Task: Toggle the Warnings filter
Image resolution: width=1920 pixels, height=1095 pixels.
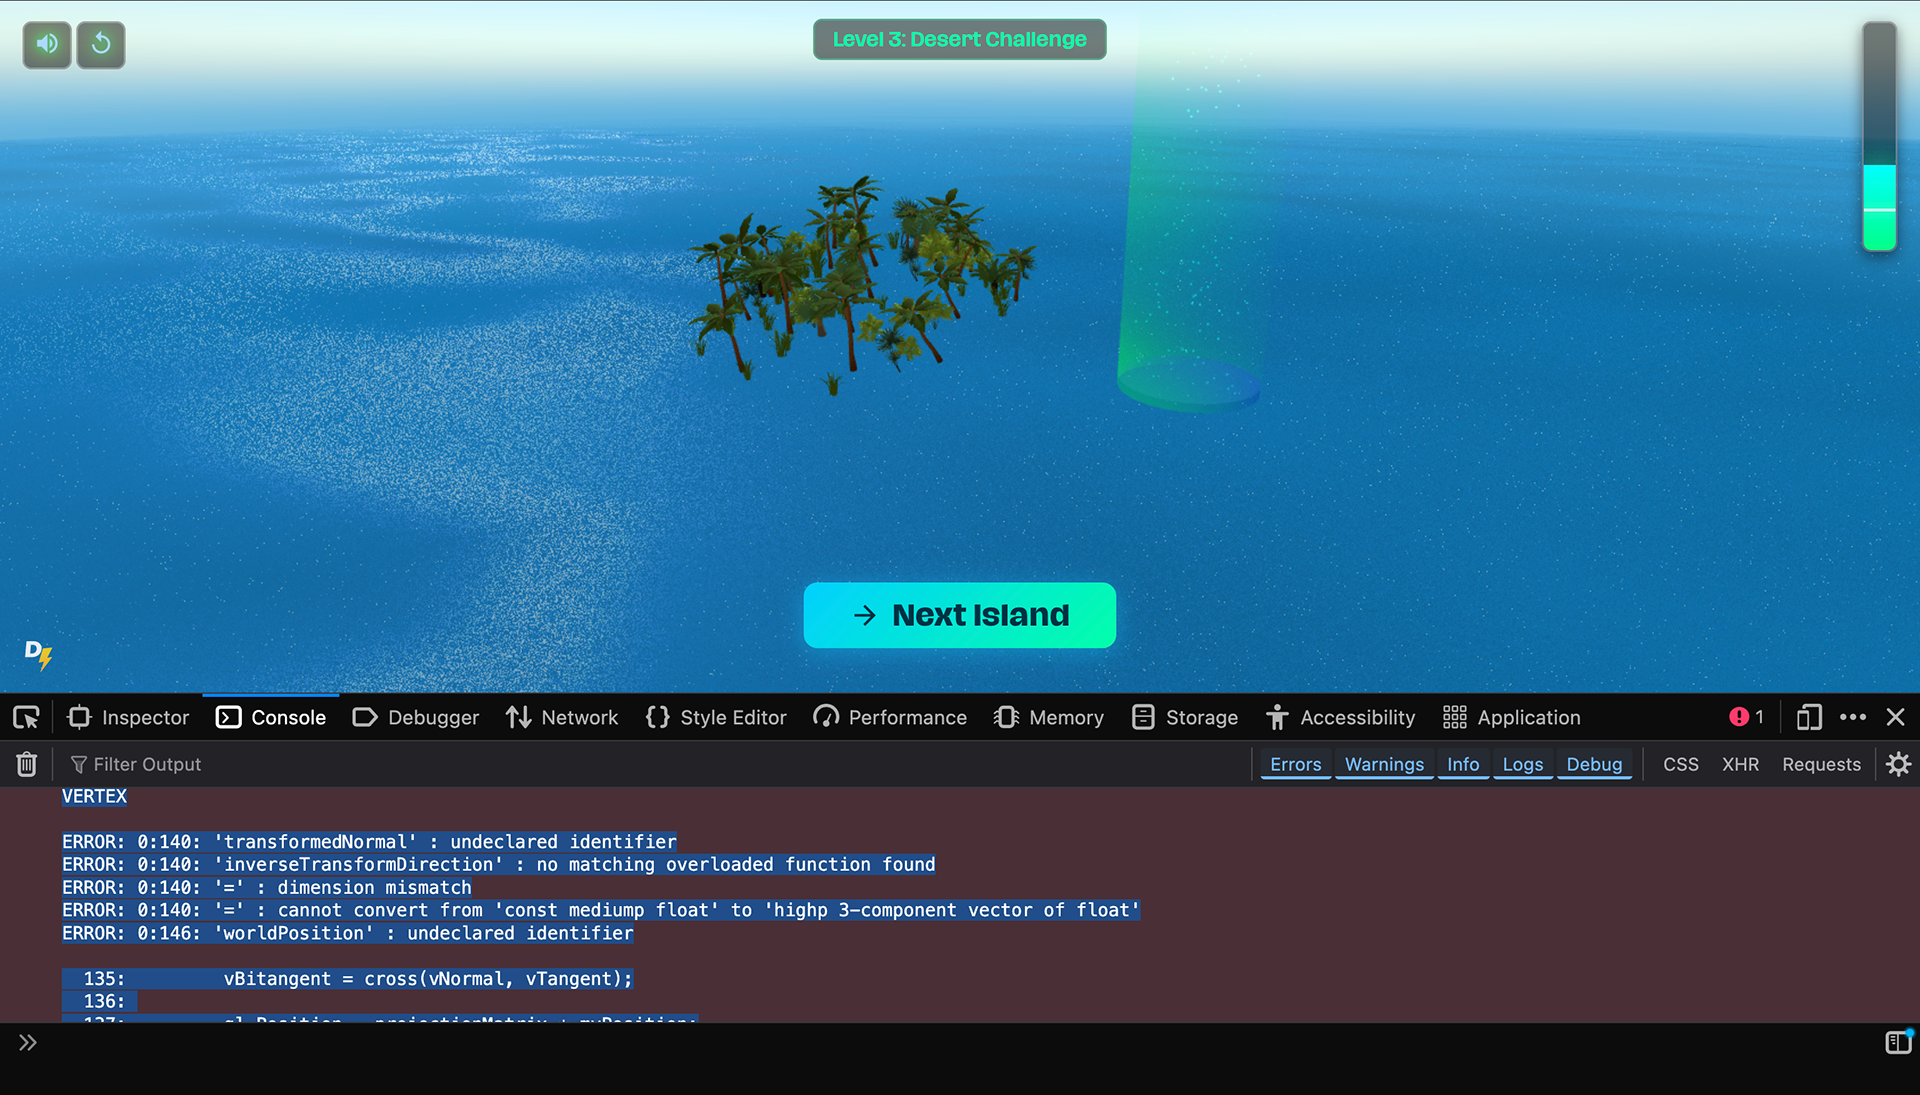Action: 1384,764
